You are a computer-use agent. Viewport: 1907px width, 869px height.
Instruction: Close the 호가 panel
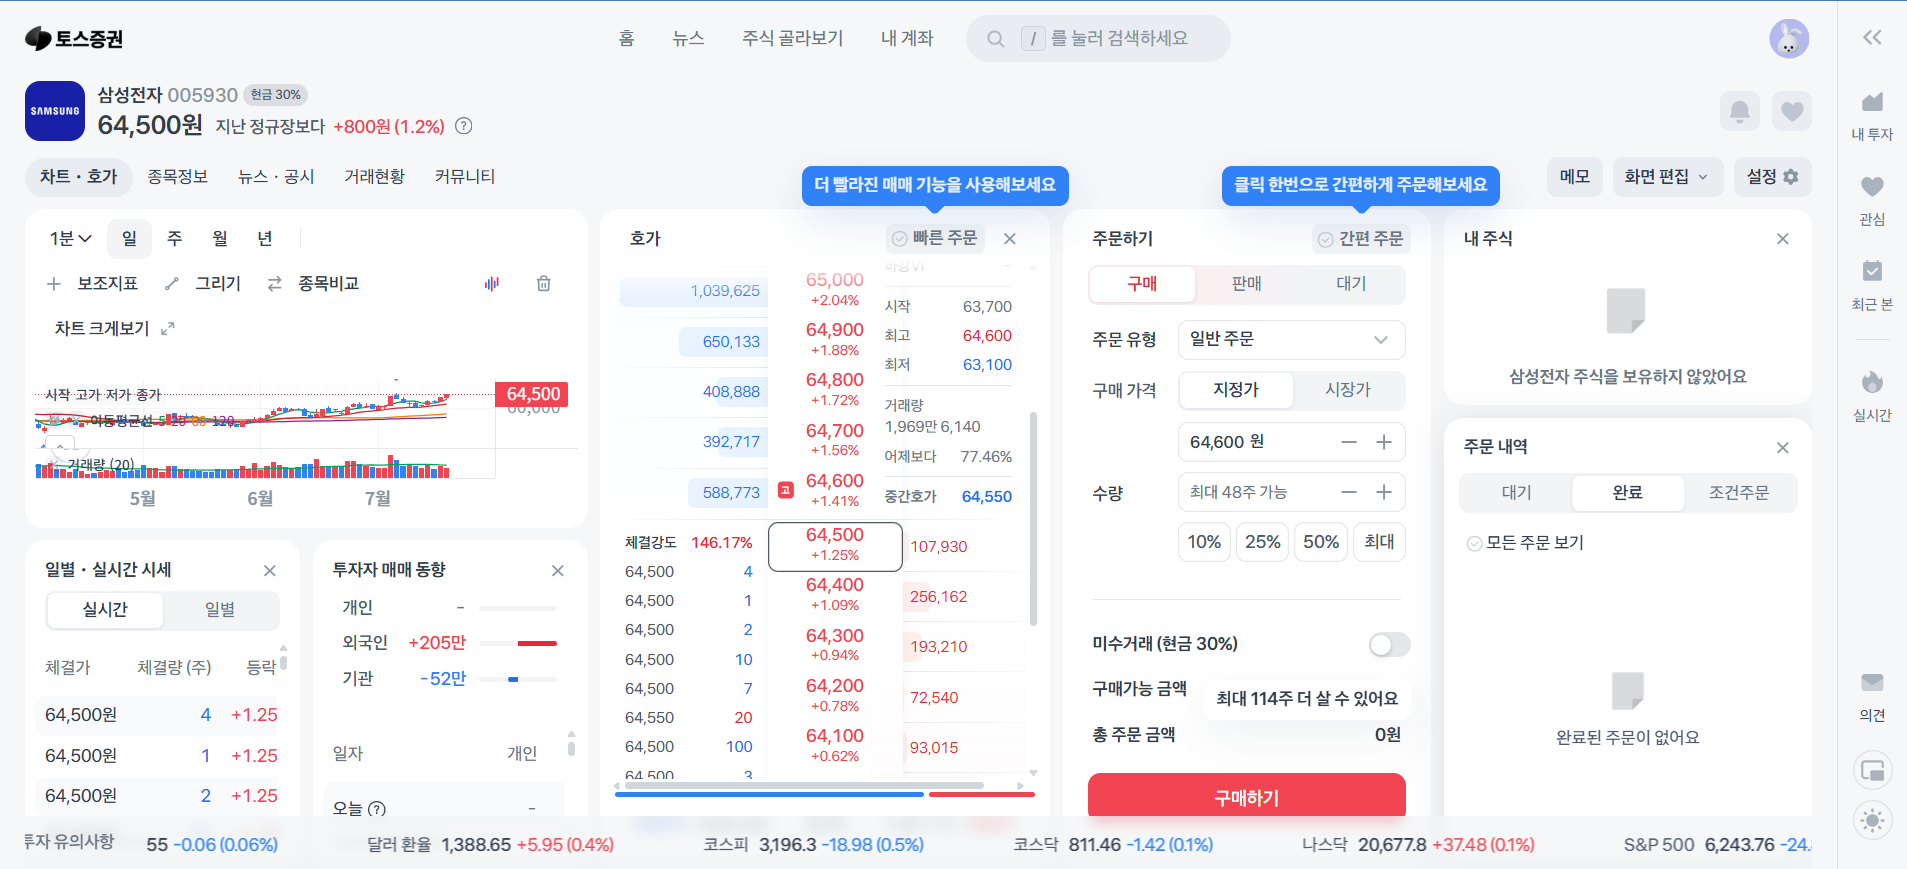(x=1010, y=239)
